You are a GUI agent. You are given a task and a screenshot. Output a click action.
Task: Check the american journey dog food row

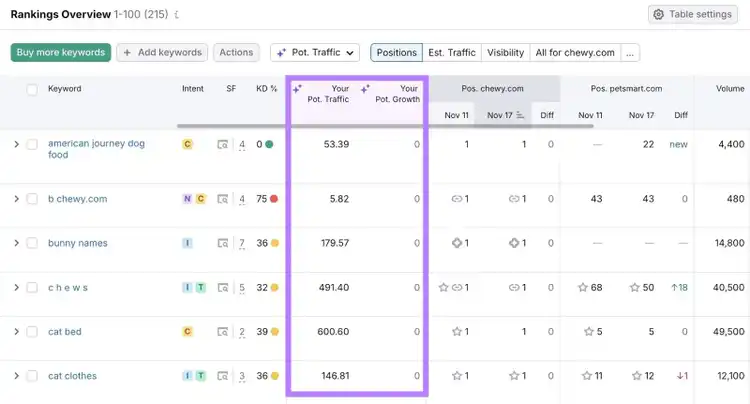[x=32, y=144]
